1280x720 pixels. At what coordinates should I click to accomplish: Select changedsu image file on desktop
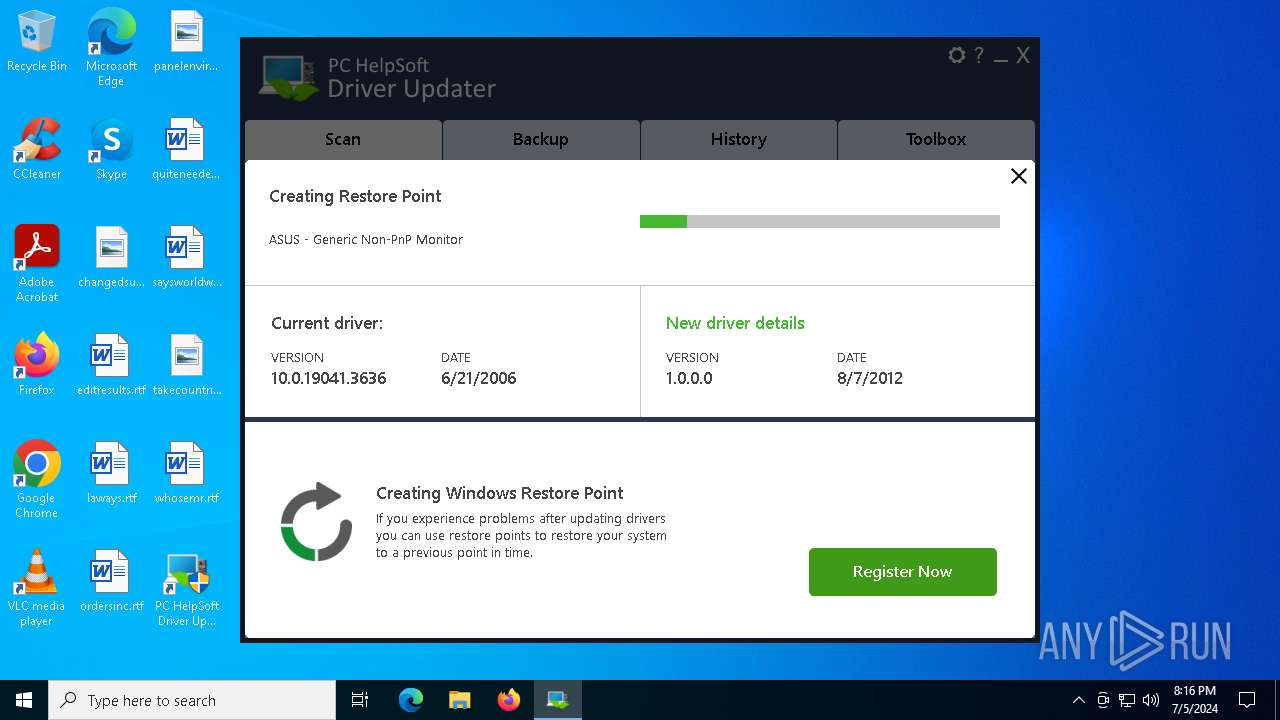click(111, 258)
